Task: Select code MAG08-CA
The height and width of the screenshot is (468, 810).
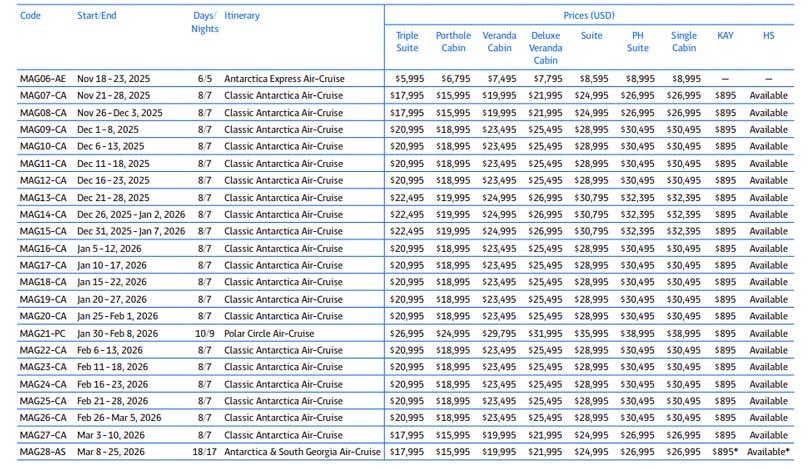Action: pyautogui.click(x=43, y=113)
